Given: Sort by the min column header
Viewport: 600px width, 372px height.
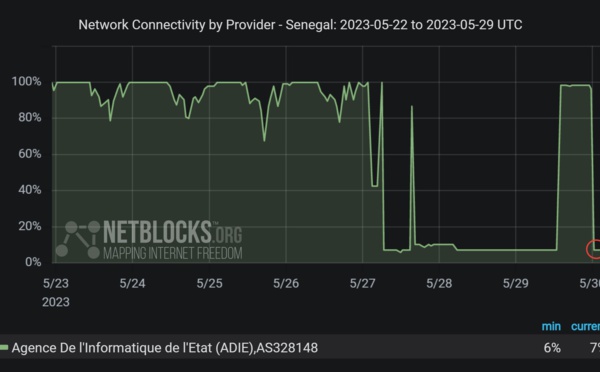Looking at the screenshot, I should [x=551, y=326].
